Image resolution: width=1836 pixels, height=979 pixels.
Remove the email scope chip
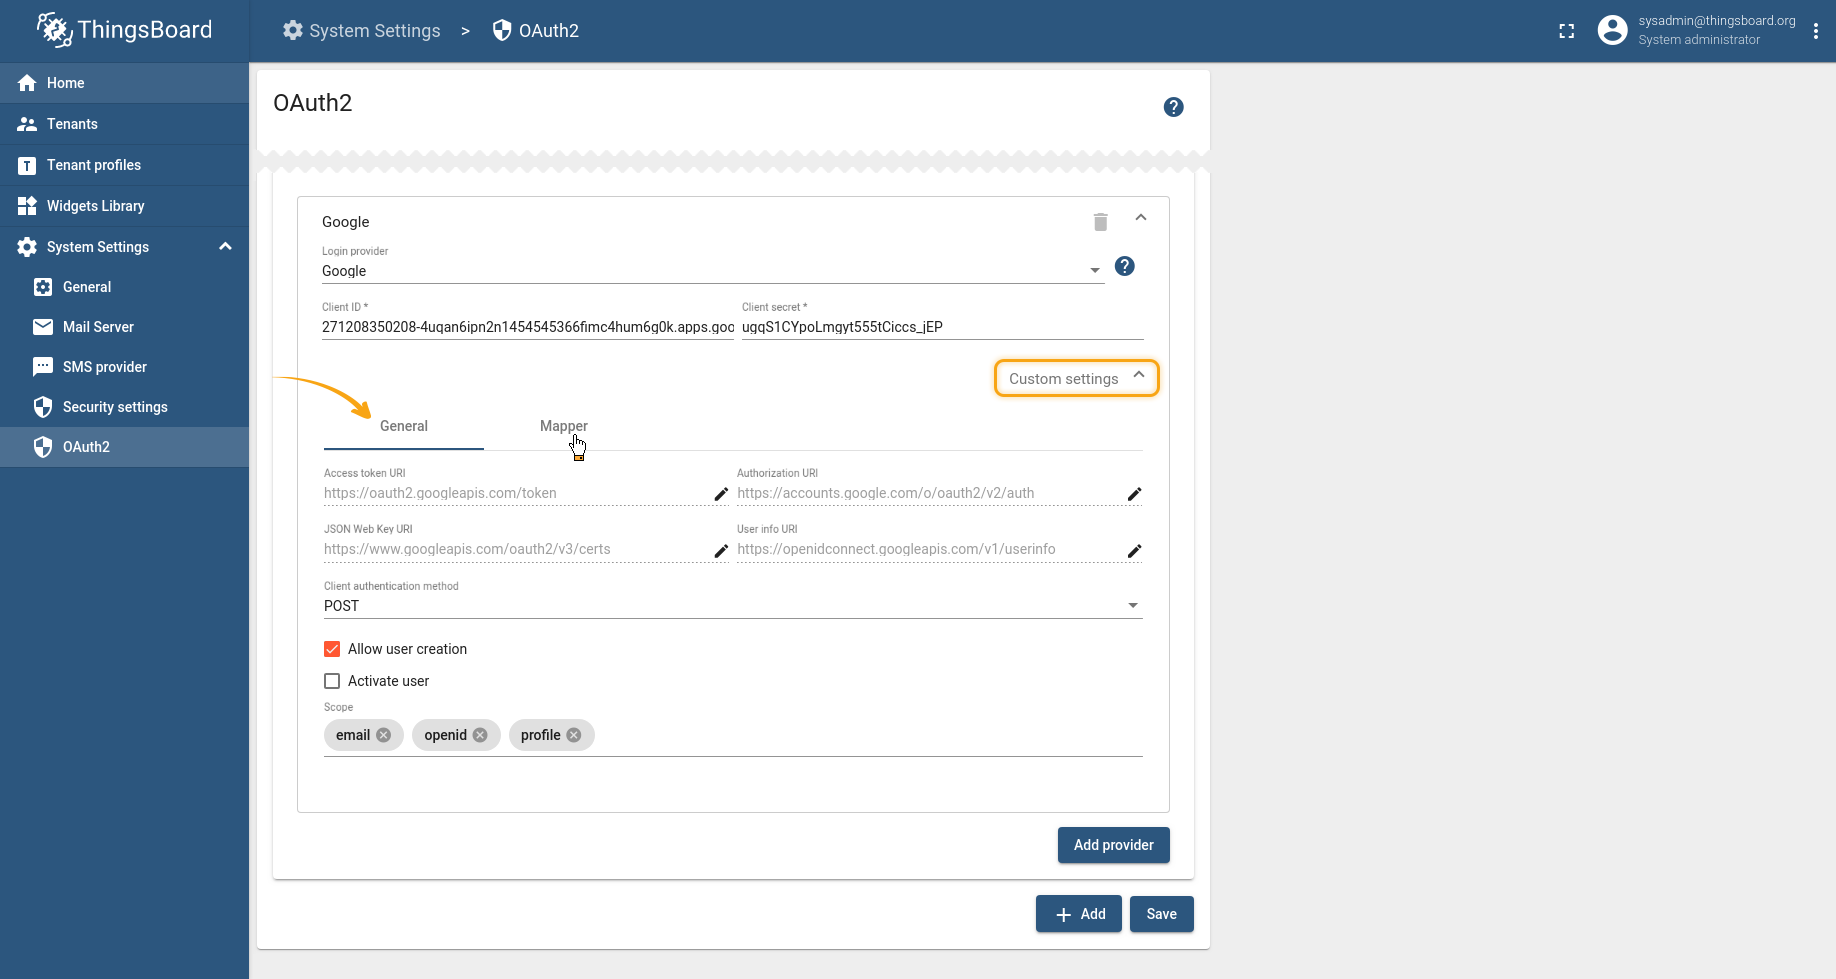384,735
